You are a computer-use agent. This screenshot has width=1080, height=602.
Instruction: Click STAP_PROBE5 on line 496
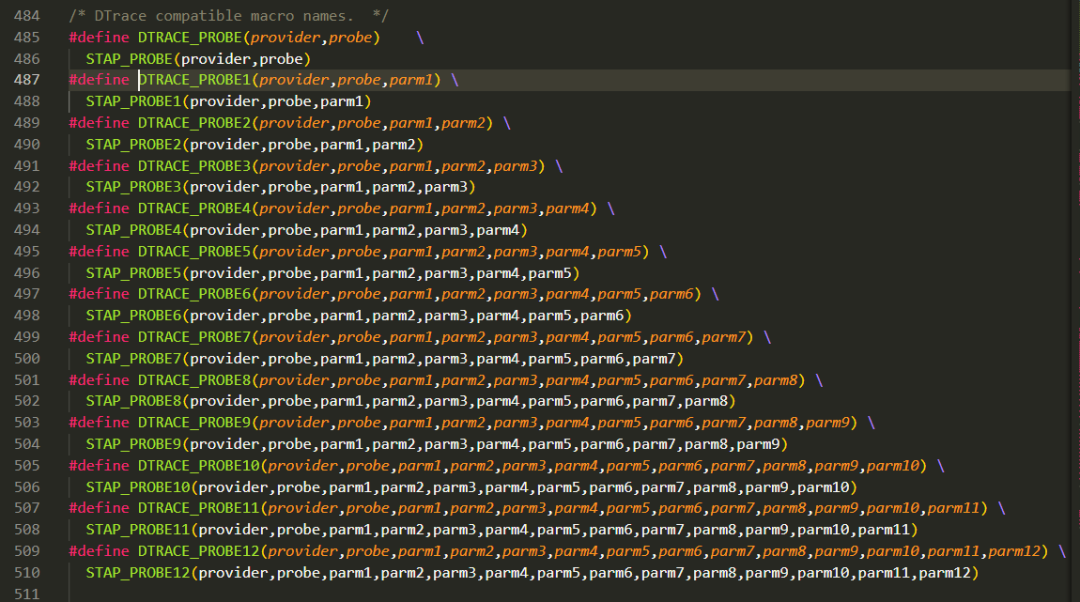point(133,273)
